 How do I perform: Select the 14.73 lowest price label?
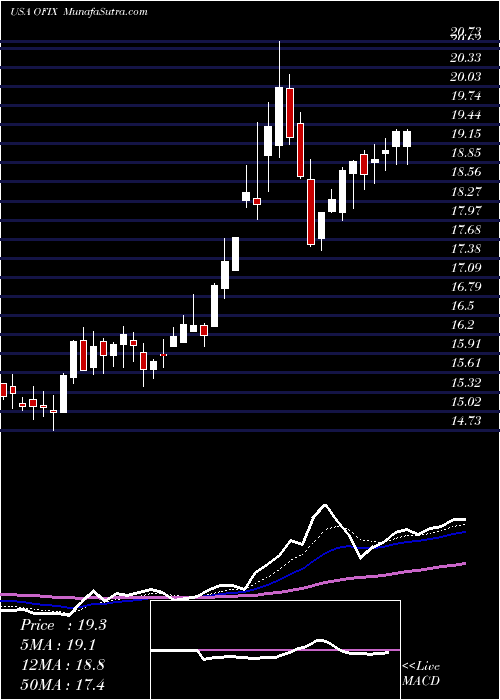pyautogui.click(x=466, y=421)
